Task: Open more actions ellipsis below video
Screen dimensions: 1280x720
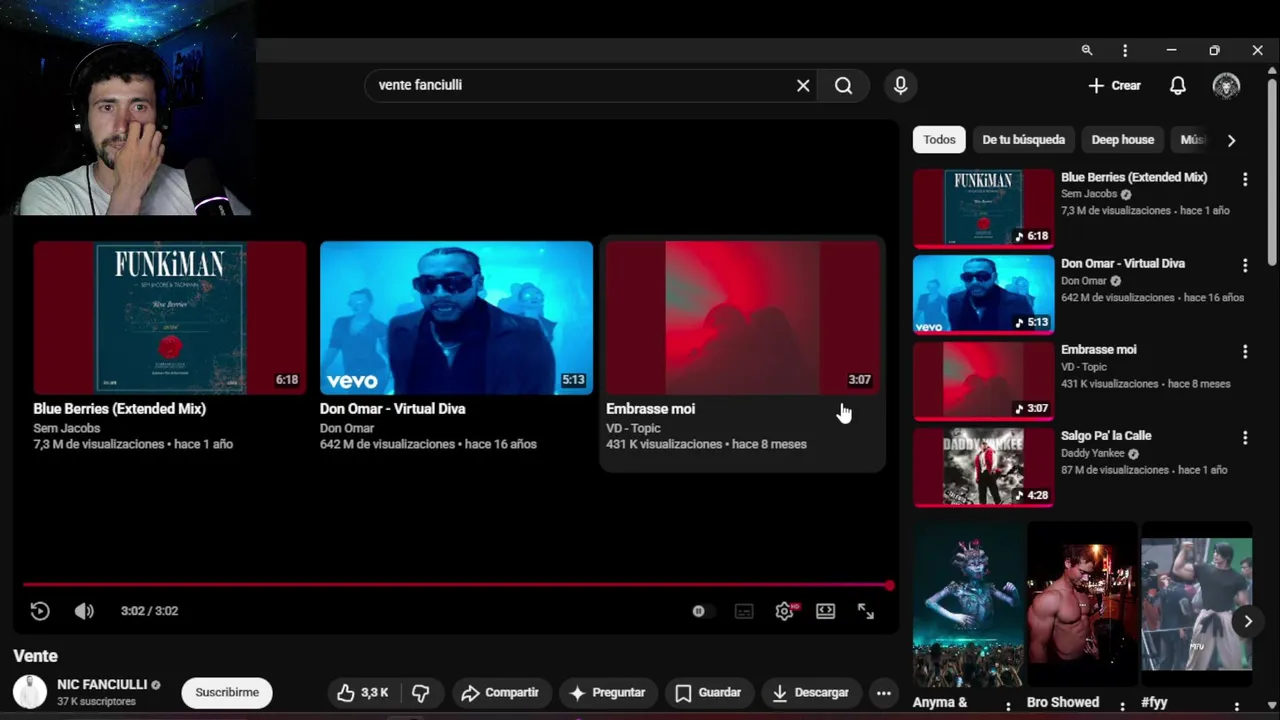Action: (884, 692)
